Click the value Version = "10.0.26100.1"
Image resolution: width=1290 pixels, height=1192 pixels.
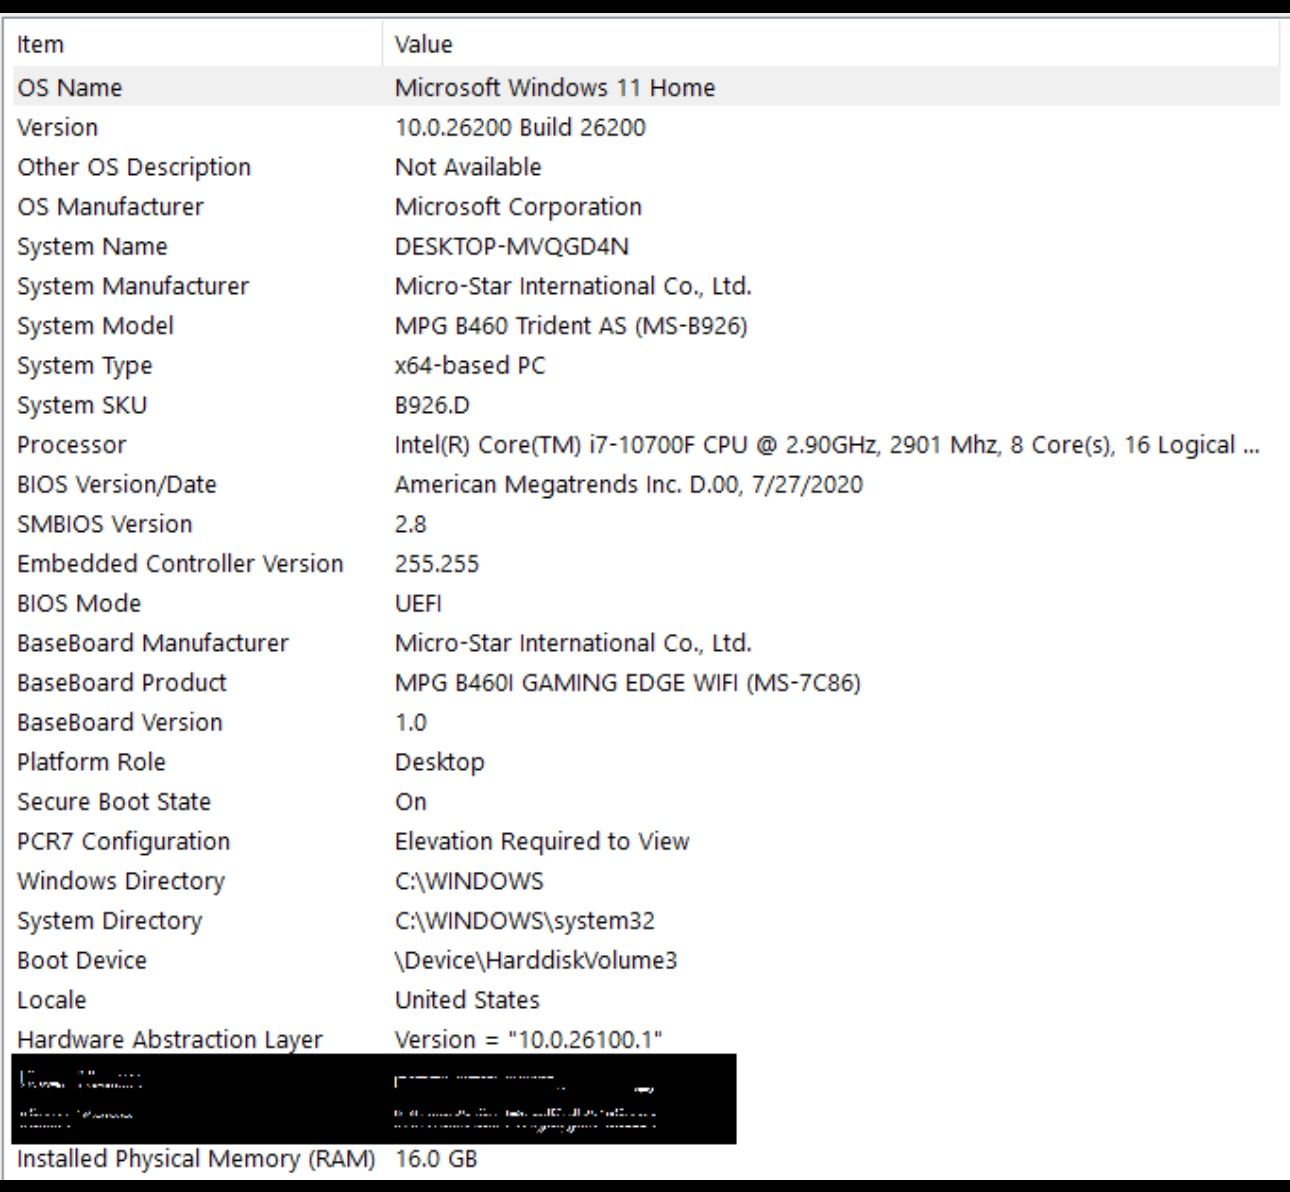[x=529, y=1040]
